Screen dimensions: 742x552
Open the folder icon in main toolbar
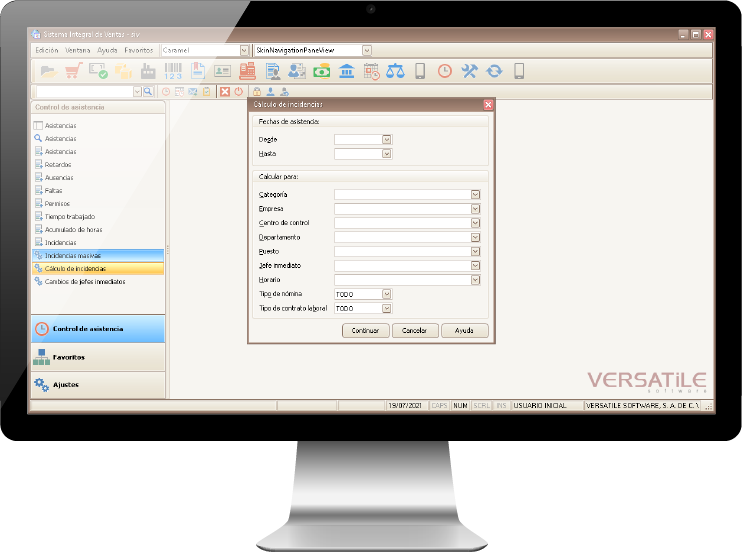click(49, 71)
